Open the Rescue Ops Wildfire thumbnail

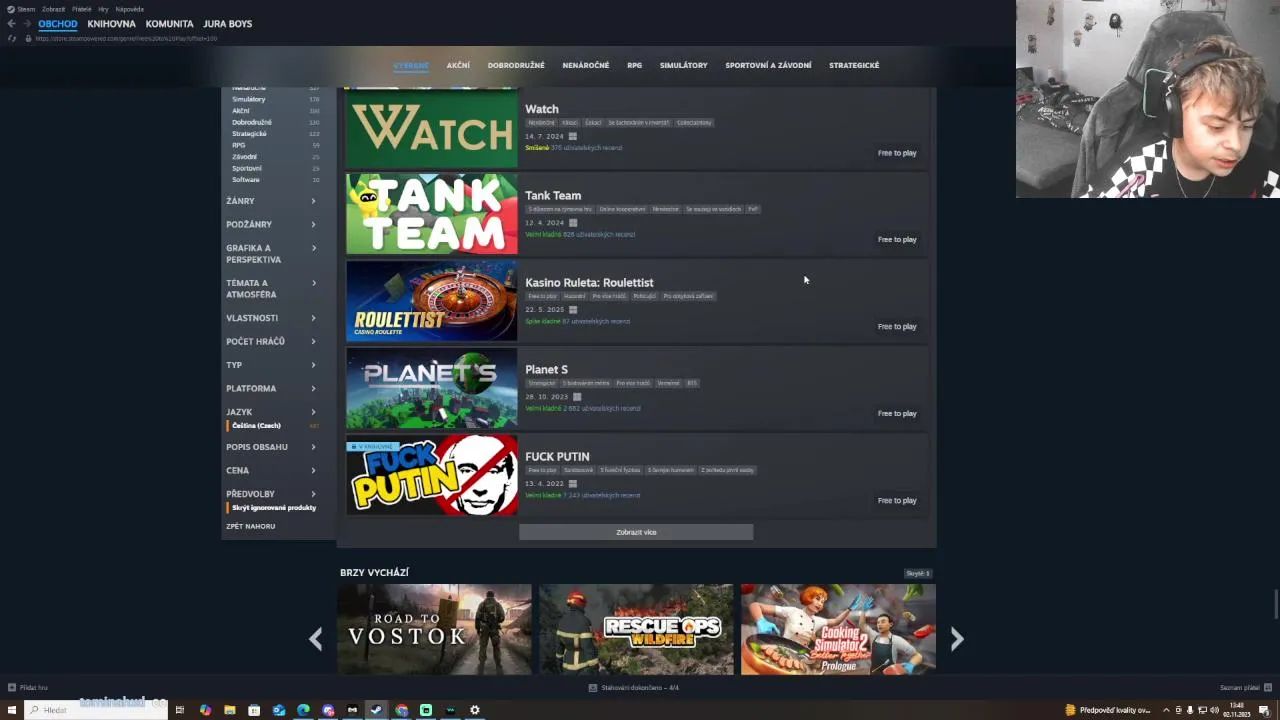click(x=636, y=629)
